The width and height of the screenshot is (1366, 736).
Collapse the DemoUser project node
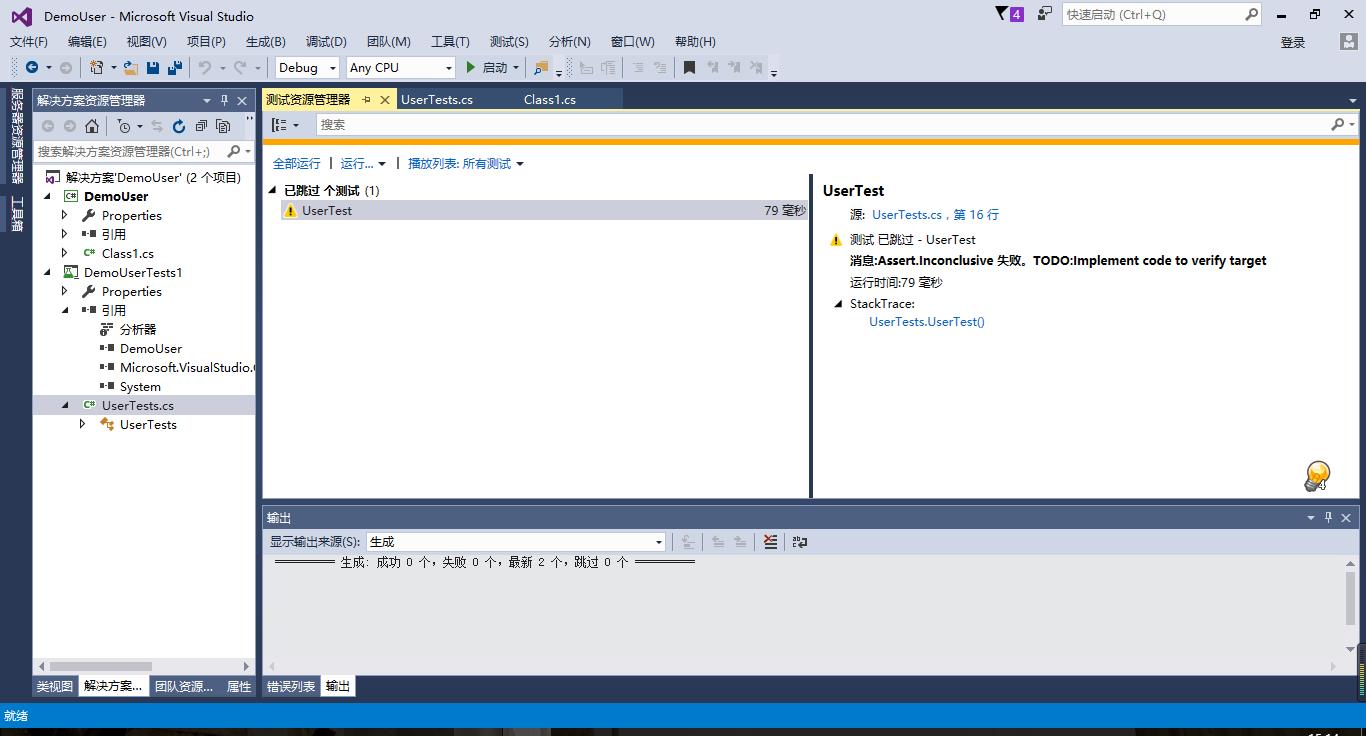pos(47,196)
